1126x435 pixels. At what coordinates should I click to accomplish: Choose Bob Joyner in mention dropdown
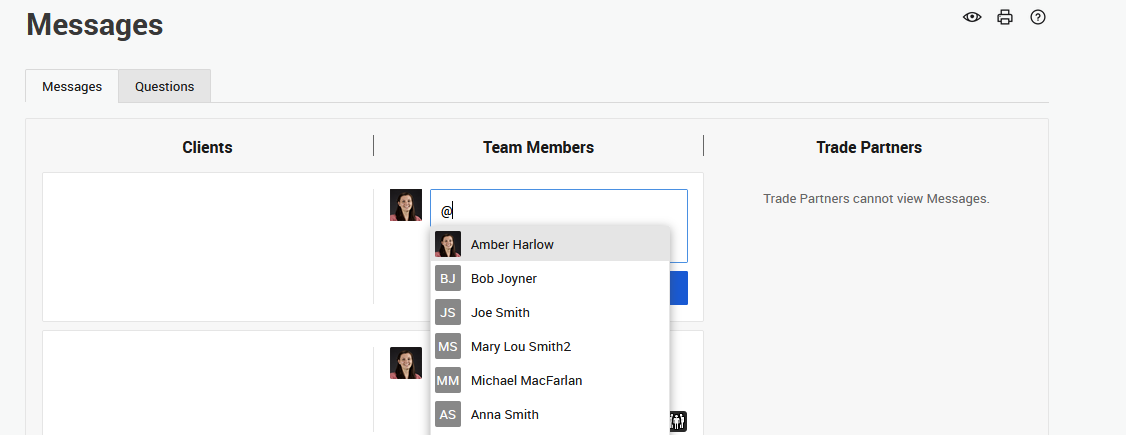pyautogui.click(x=504, y=278)
